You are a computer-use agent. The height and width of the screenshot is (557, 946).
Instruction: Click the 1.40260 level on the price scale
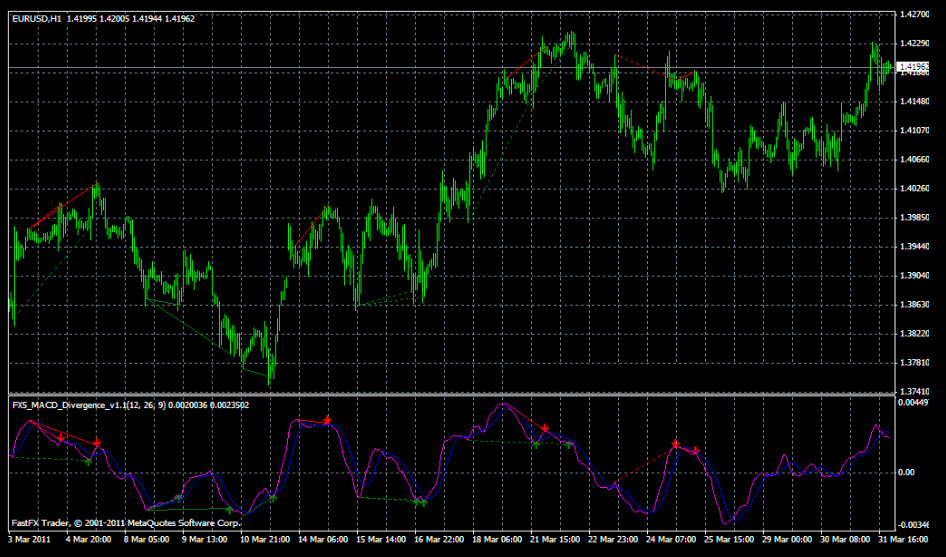pos(914,188)
